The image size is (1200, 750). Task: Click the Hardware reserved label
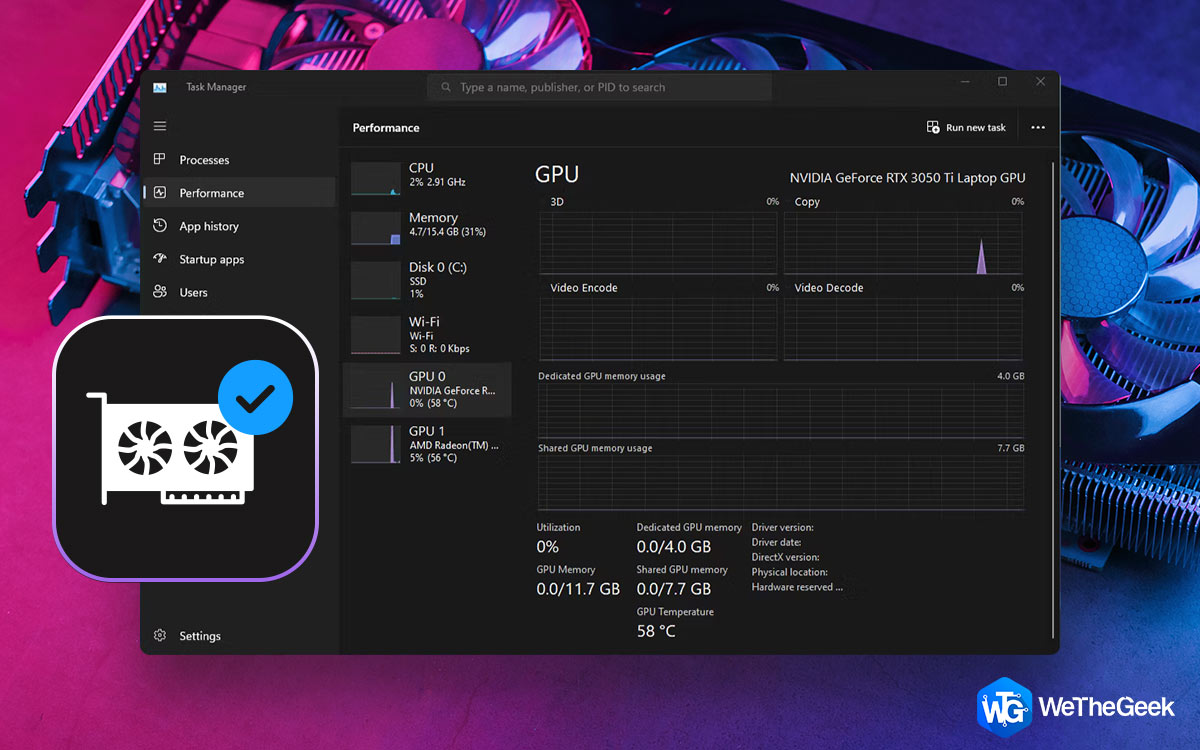(797, 587)
